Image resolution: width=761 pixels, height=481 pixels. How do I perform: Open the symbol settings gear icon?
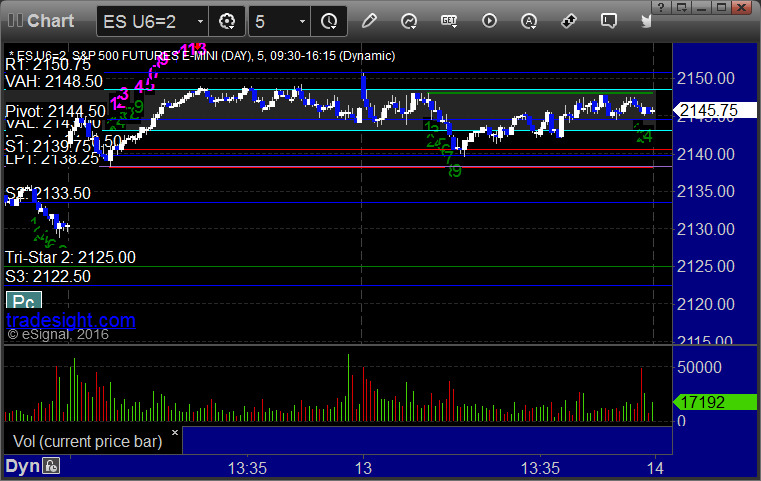pos(227,21)
